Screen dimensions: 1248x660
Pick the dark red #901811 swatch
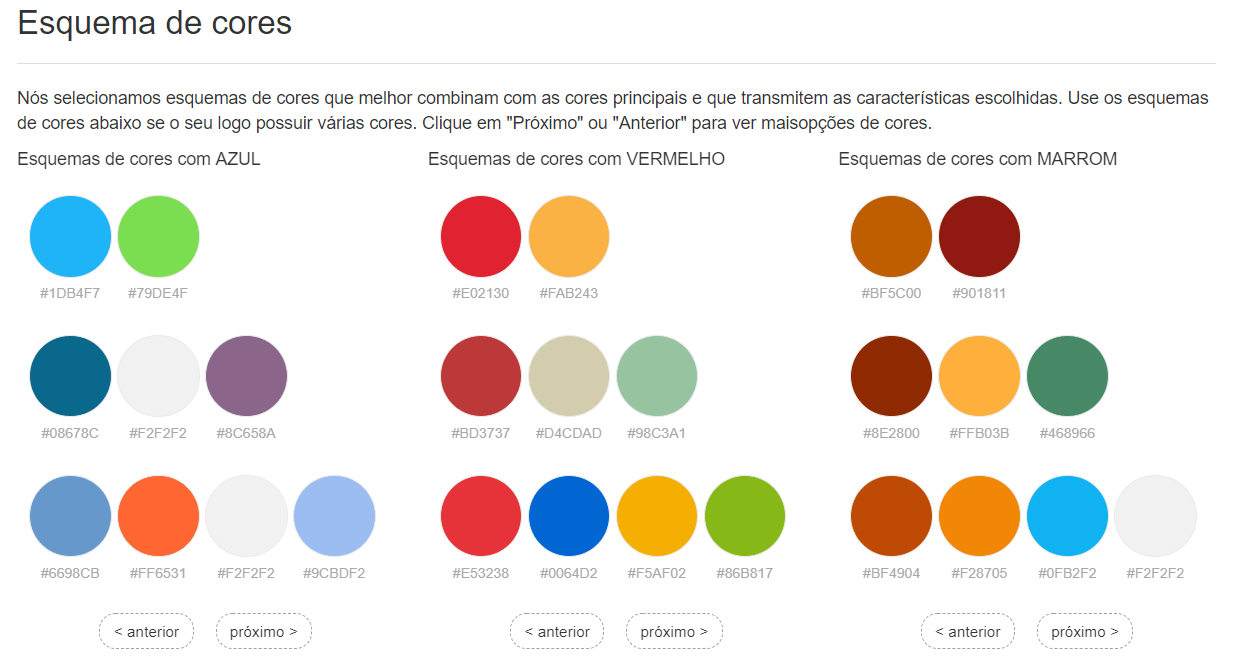979,236
